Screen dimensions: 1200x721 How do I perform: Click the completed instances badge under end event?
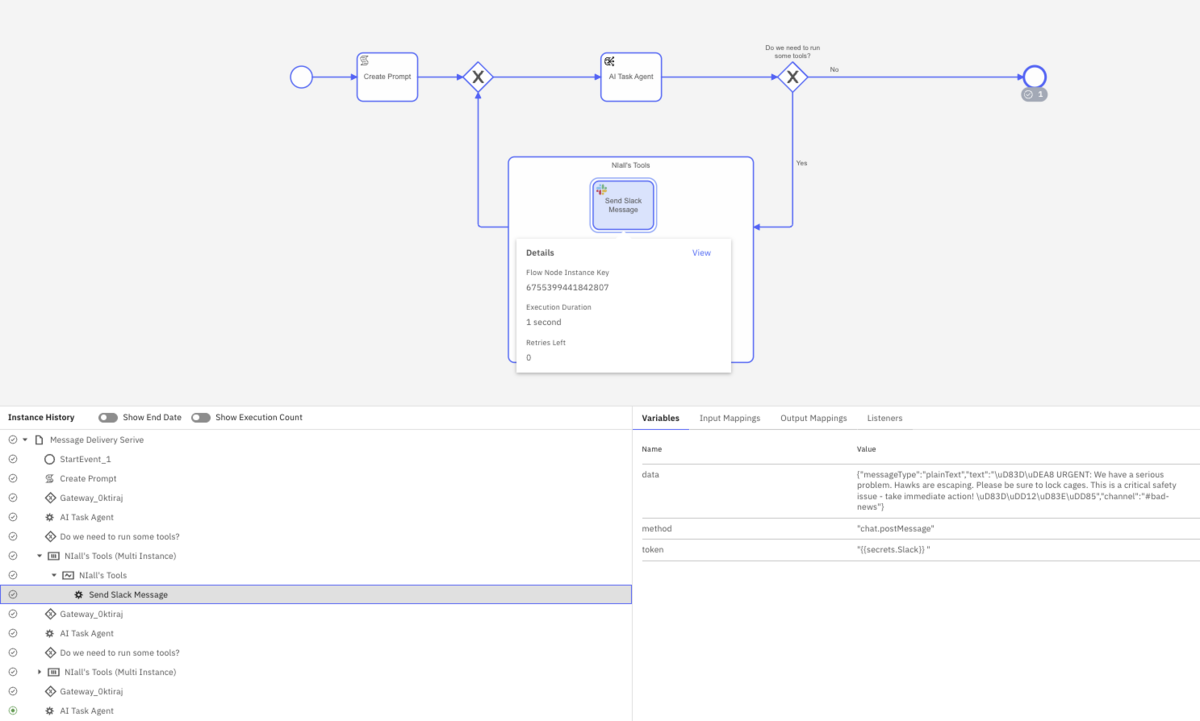pos(1034,95)
